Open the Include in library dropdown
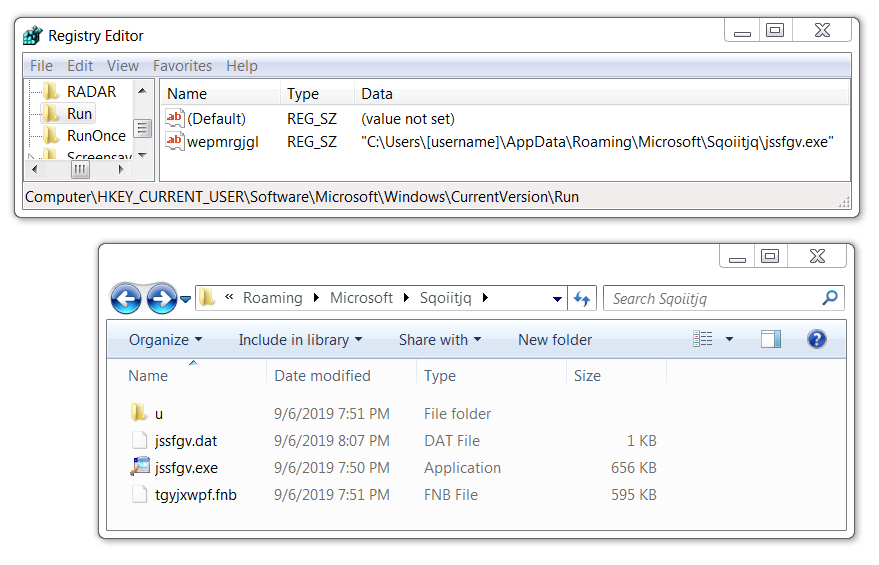The width and height of the screenshot is (879, 565). click(x=300, y=340)
